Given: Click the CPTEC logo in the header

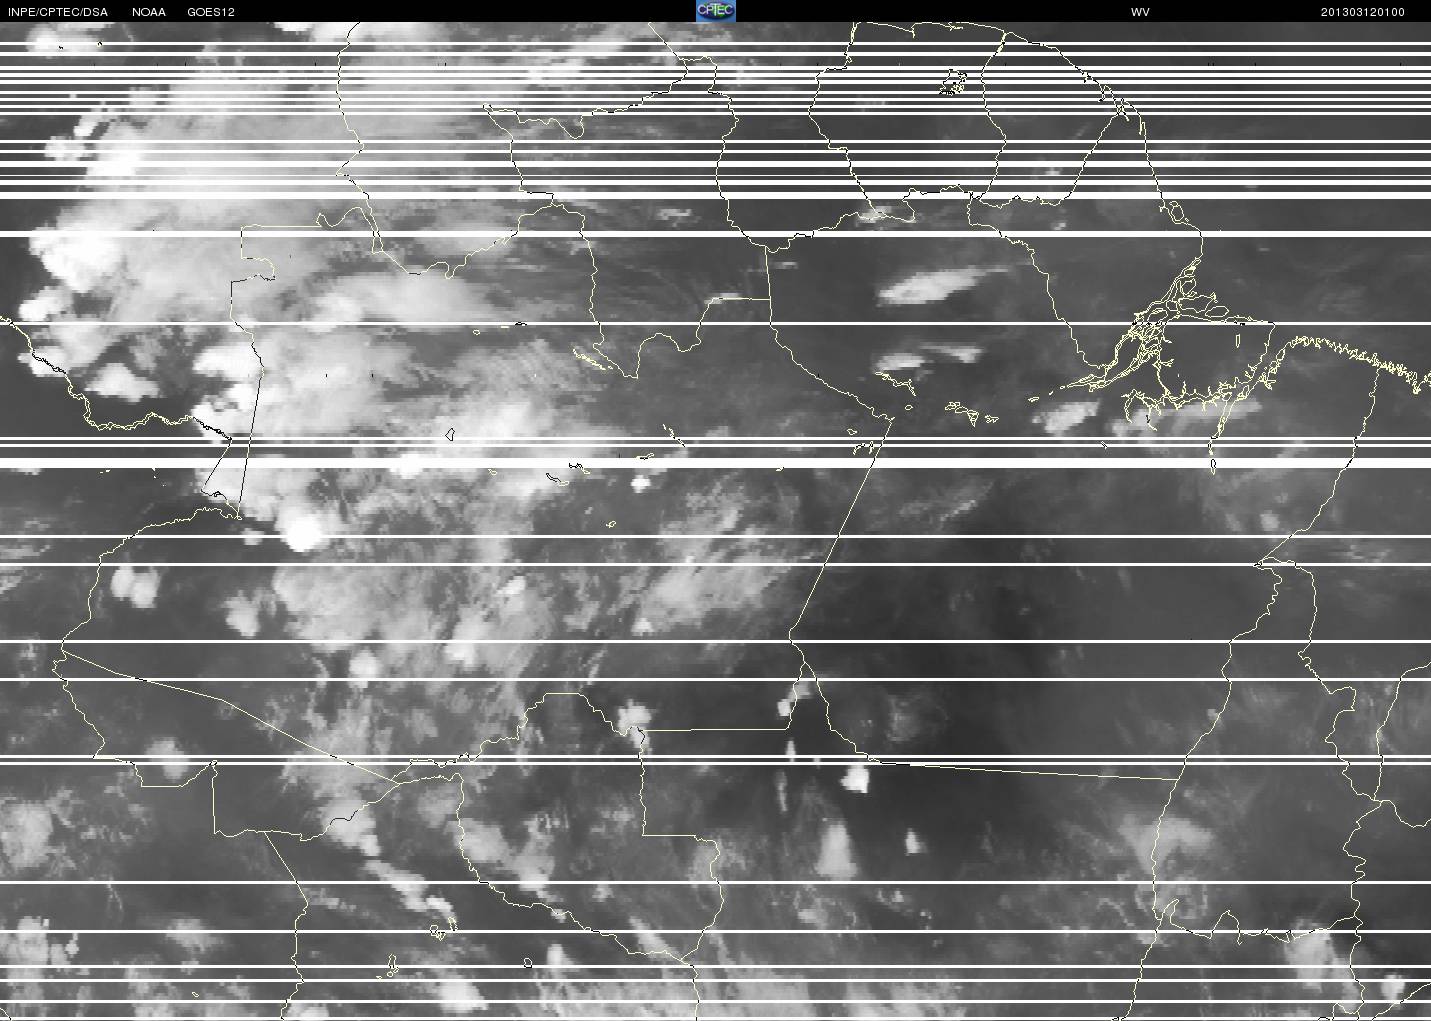Looking at the screenshot, I should tap(715, 11).
